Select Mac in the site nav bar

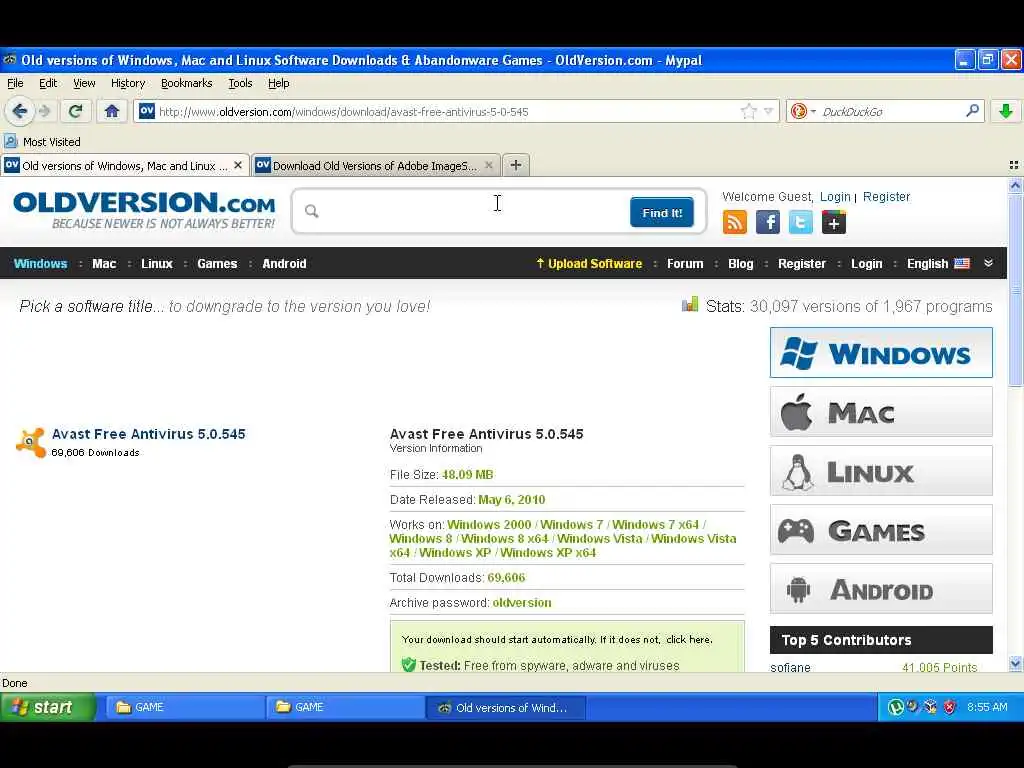click(104, 263)
